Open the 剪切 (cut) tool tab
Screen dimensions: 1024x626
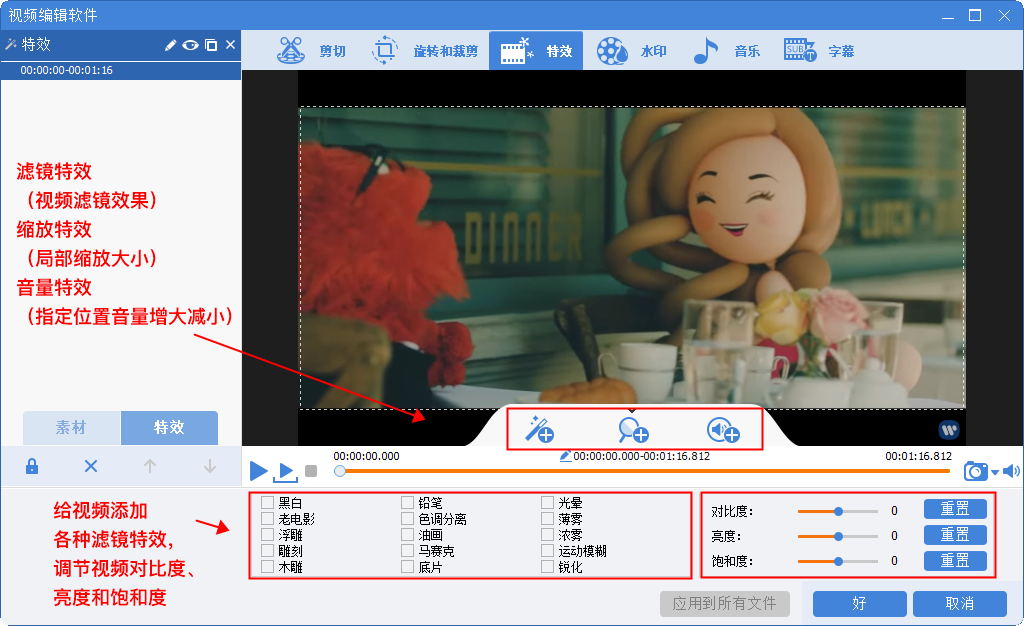coord(312,51)
